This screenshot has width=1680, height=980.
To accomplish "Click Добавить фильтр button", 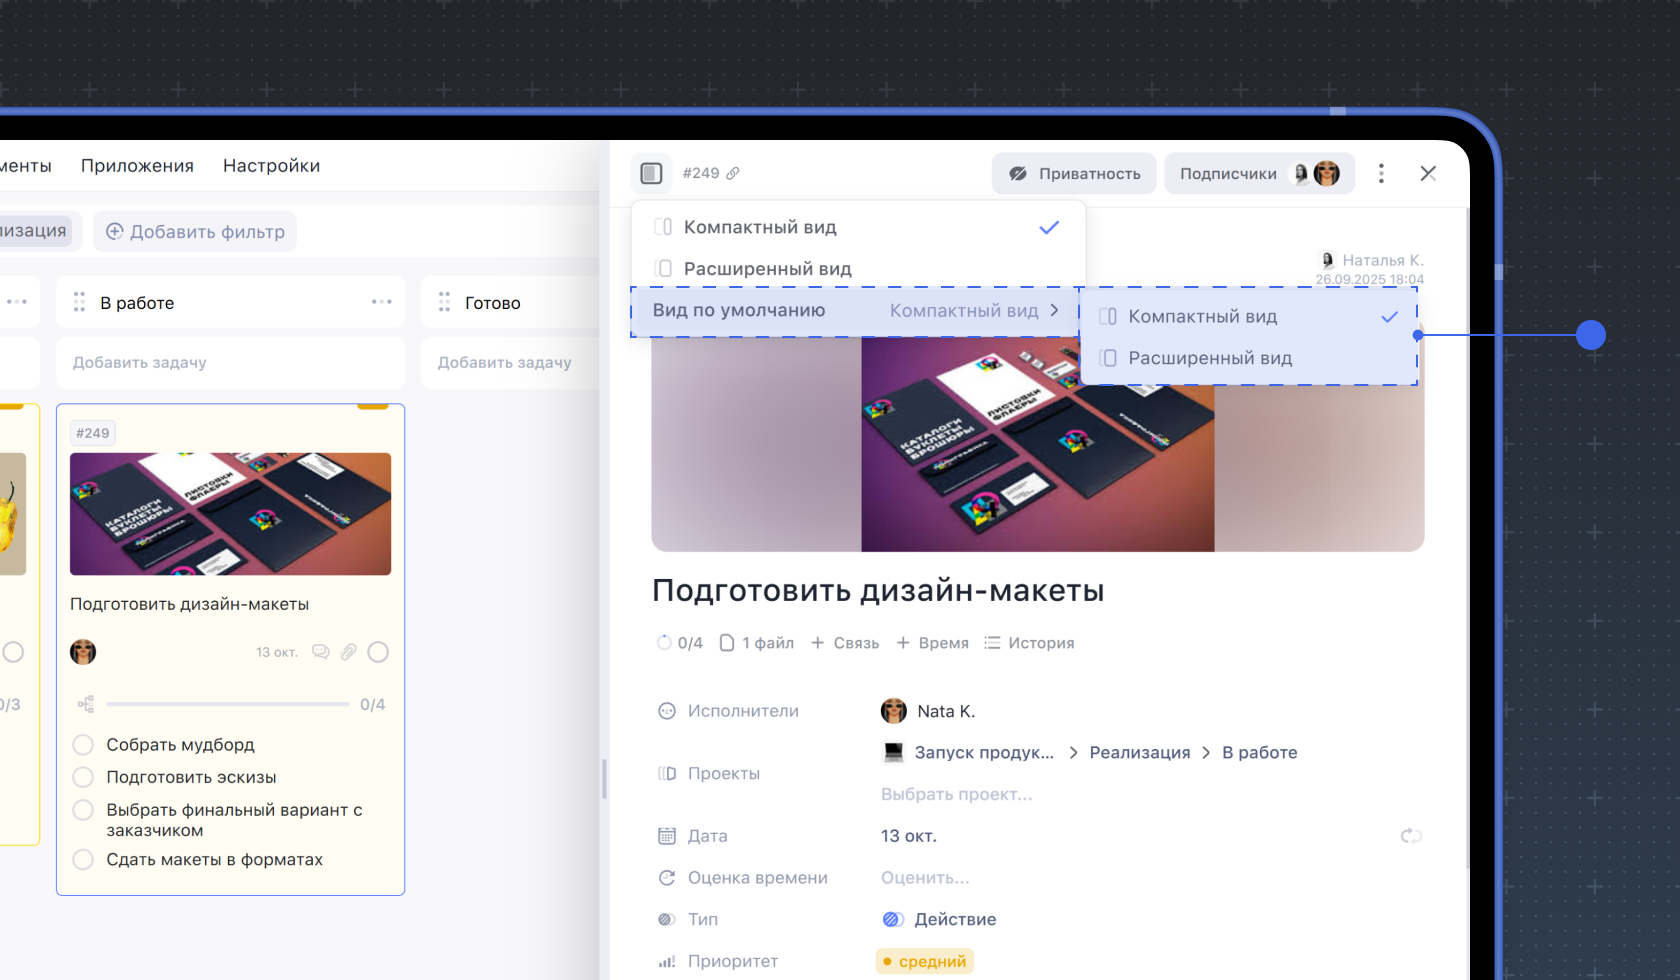I will [195, 231].
